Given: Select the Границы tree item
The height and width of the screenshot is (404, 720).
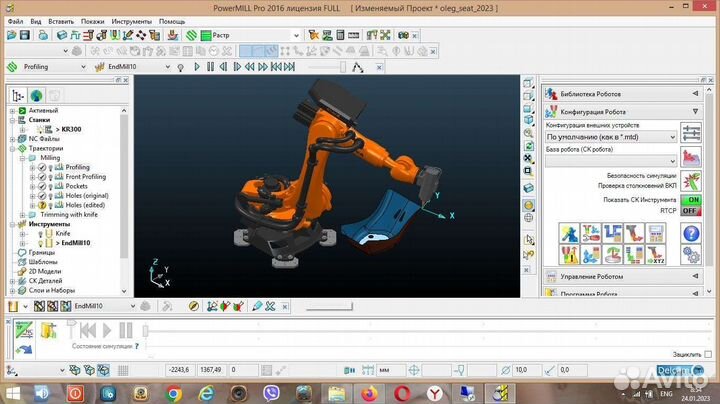Looking at the screenshot, I should click(x=41, y=252).
